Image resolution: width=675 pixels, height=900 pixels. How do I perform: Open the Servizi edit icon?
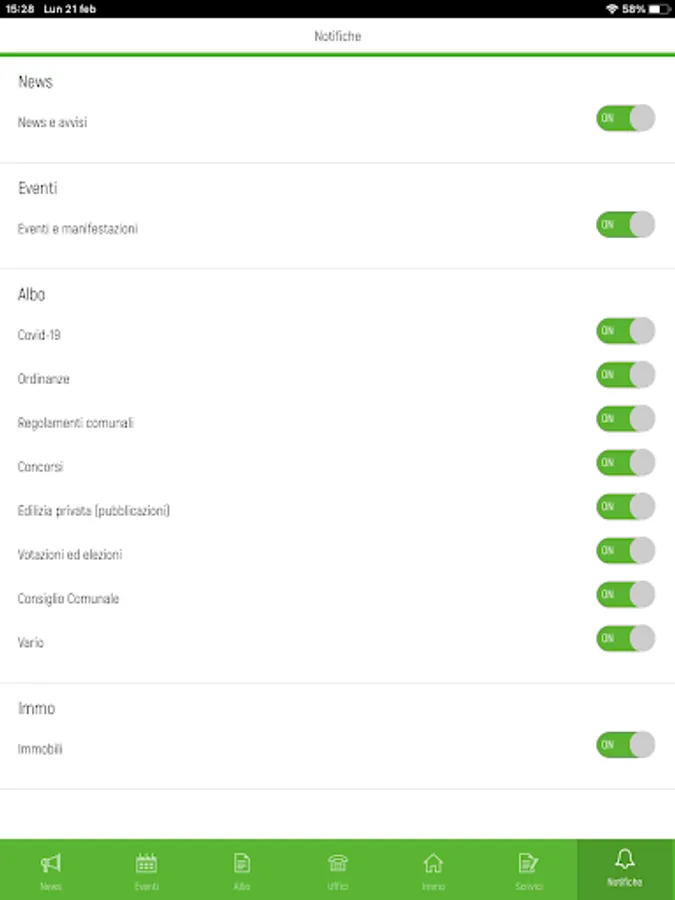[528, 863]
